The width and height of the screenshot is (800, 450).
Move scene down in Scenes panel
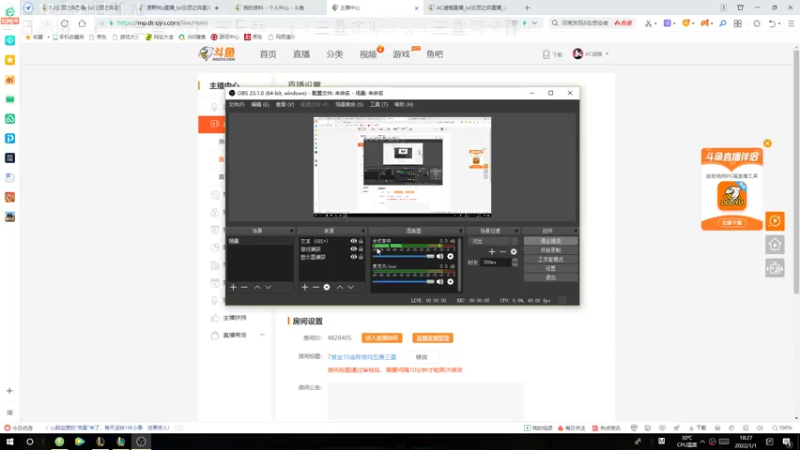pos(268,287)
